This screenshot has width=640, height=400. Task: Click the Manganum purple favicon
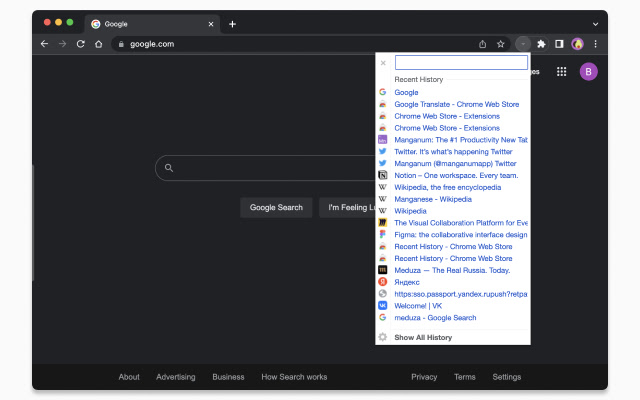tap(382, 140)
